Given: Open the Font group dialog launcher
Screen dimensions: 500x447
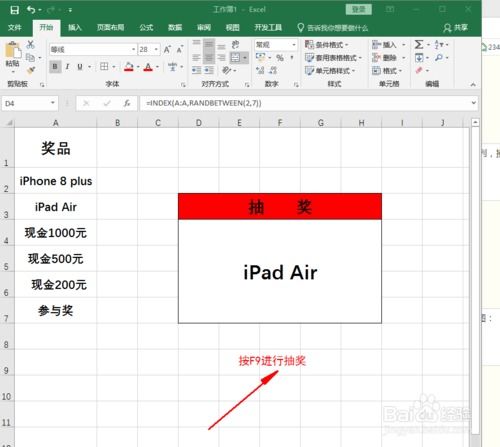Looking at the screenshot, I should (183, 85).
